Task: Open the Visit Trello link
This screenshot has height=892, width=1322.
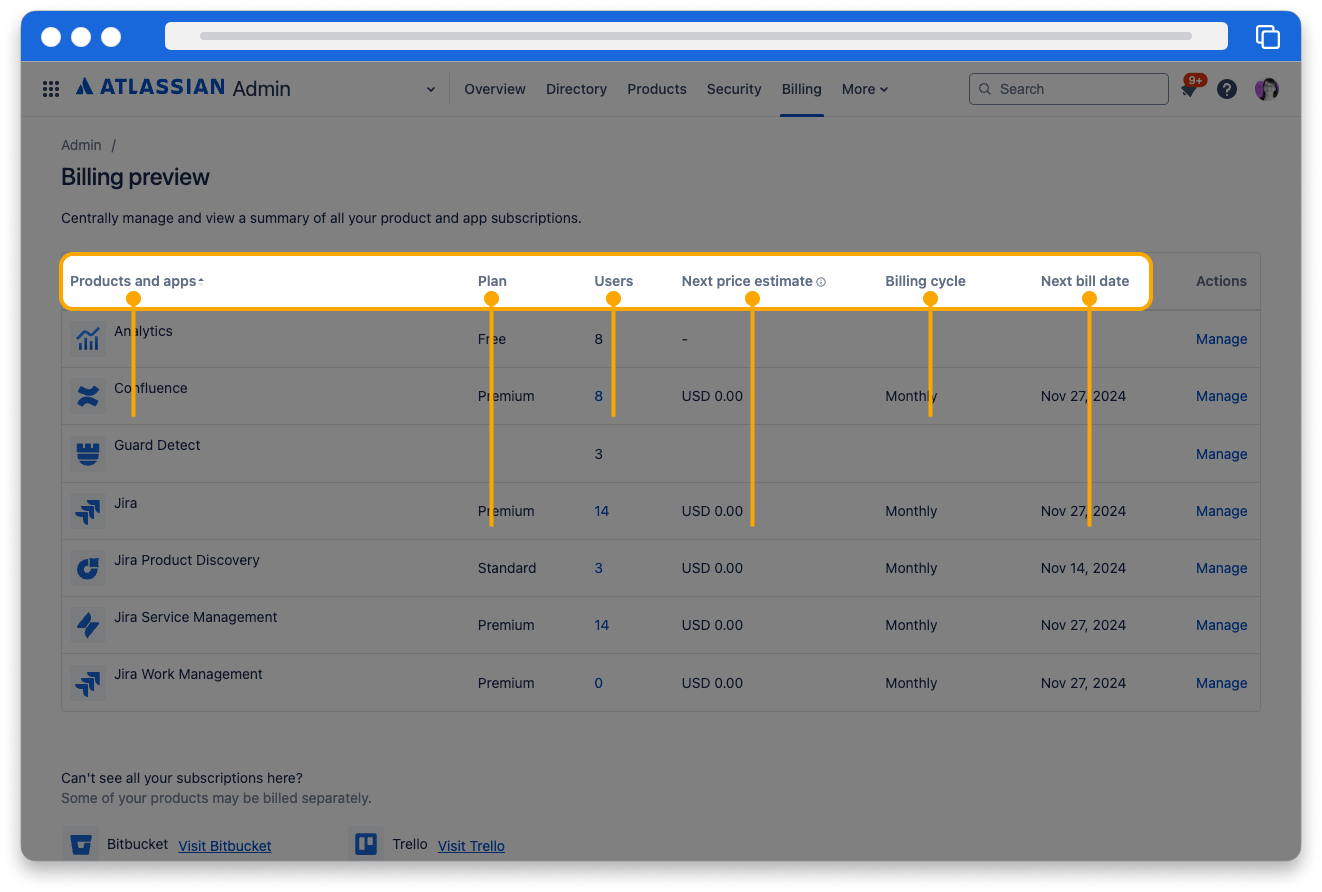Action: click(471, 846)
